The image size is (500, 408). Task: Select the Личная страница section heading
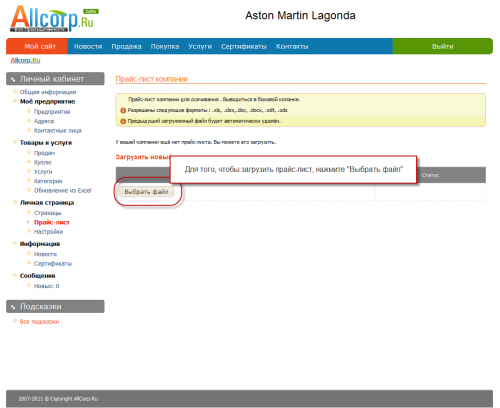pos(47,203)
